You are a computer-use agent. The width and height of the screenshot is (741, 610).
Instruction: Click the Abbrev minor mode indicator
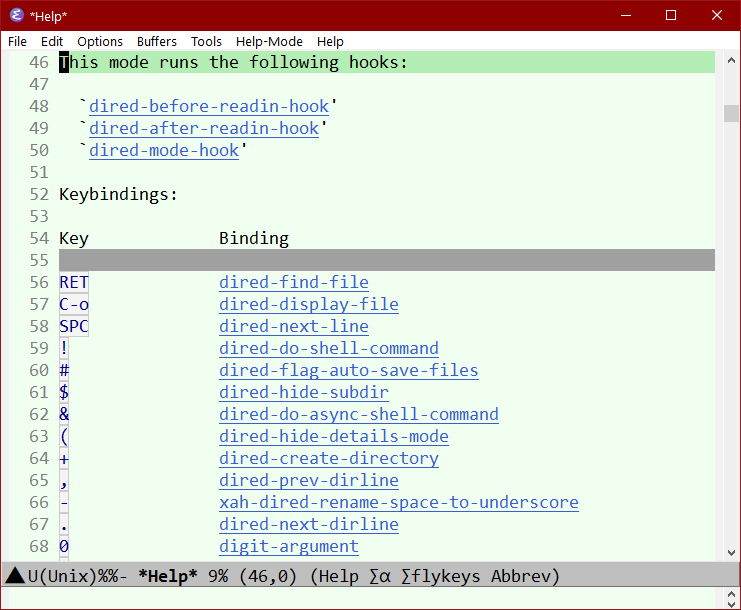pyautogui.click(x=521, y=576)
